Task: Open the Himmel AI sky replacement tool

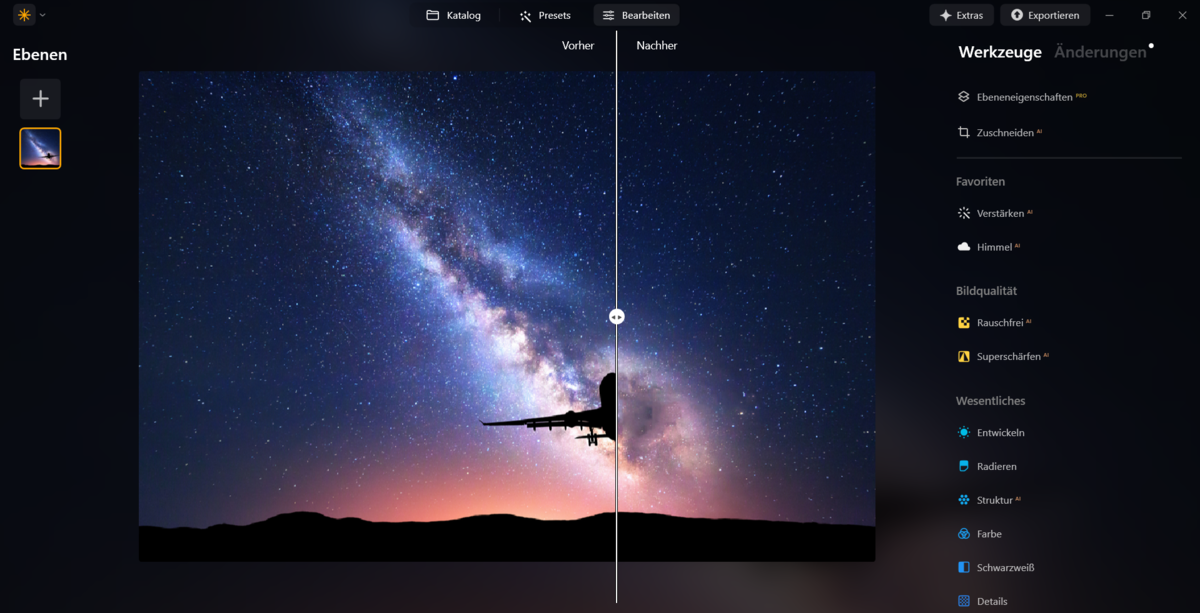Action: pos(996,246)
